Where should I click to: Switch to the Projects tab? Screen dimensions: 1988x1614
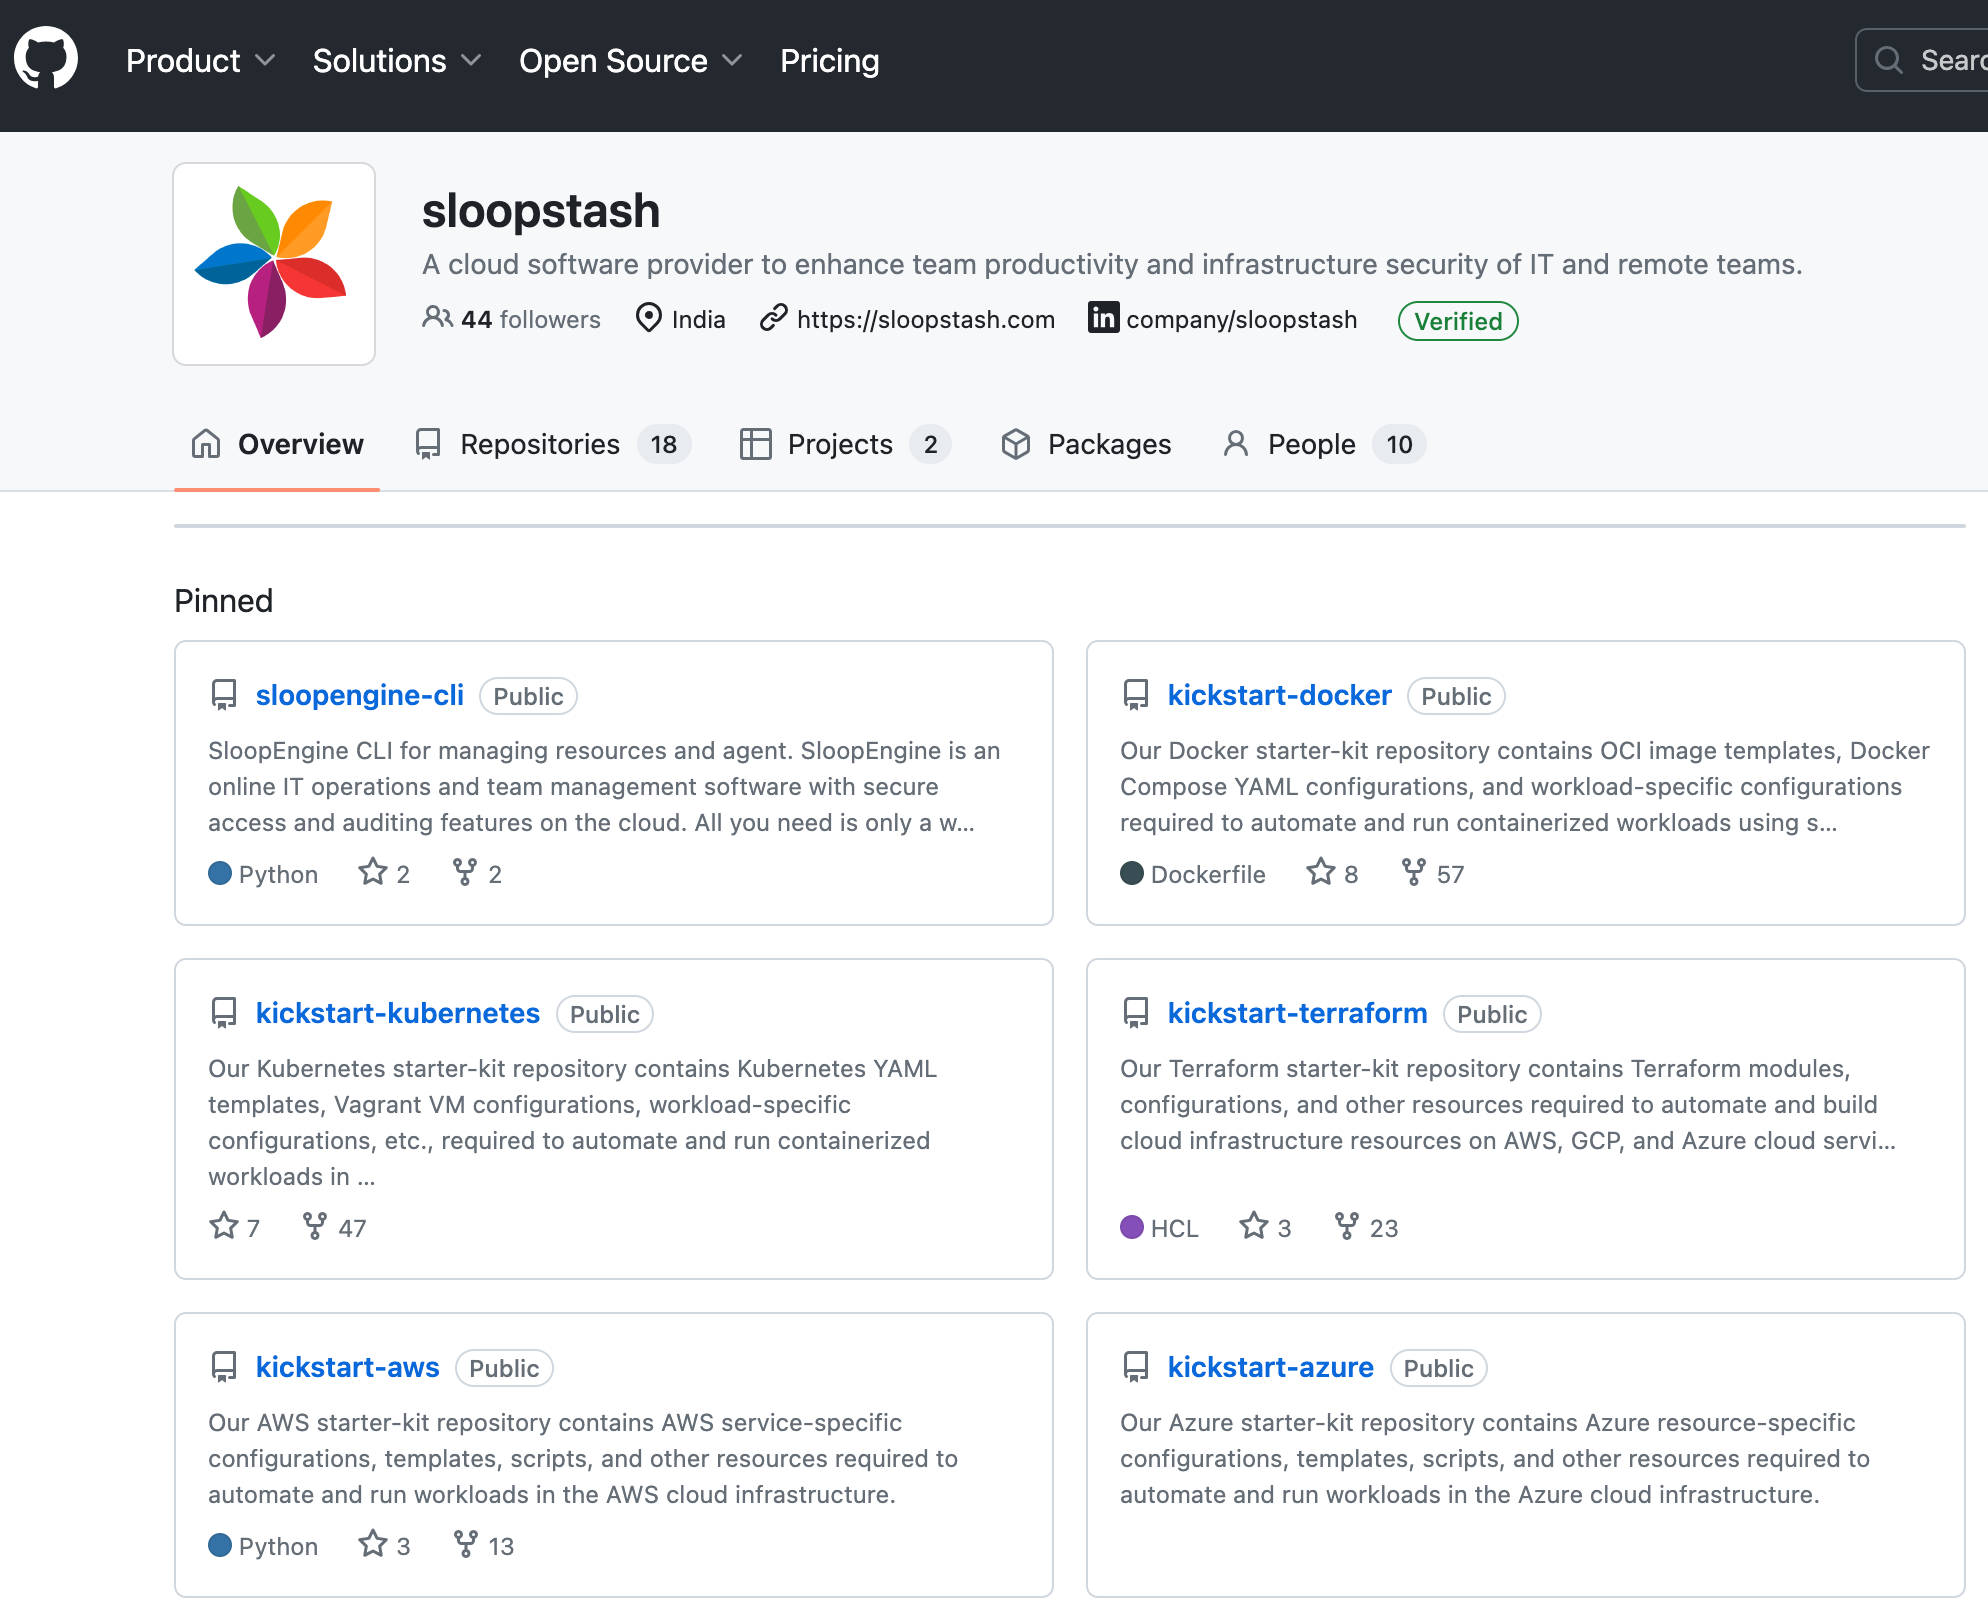click(845, 444)
